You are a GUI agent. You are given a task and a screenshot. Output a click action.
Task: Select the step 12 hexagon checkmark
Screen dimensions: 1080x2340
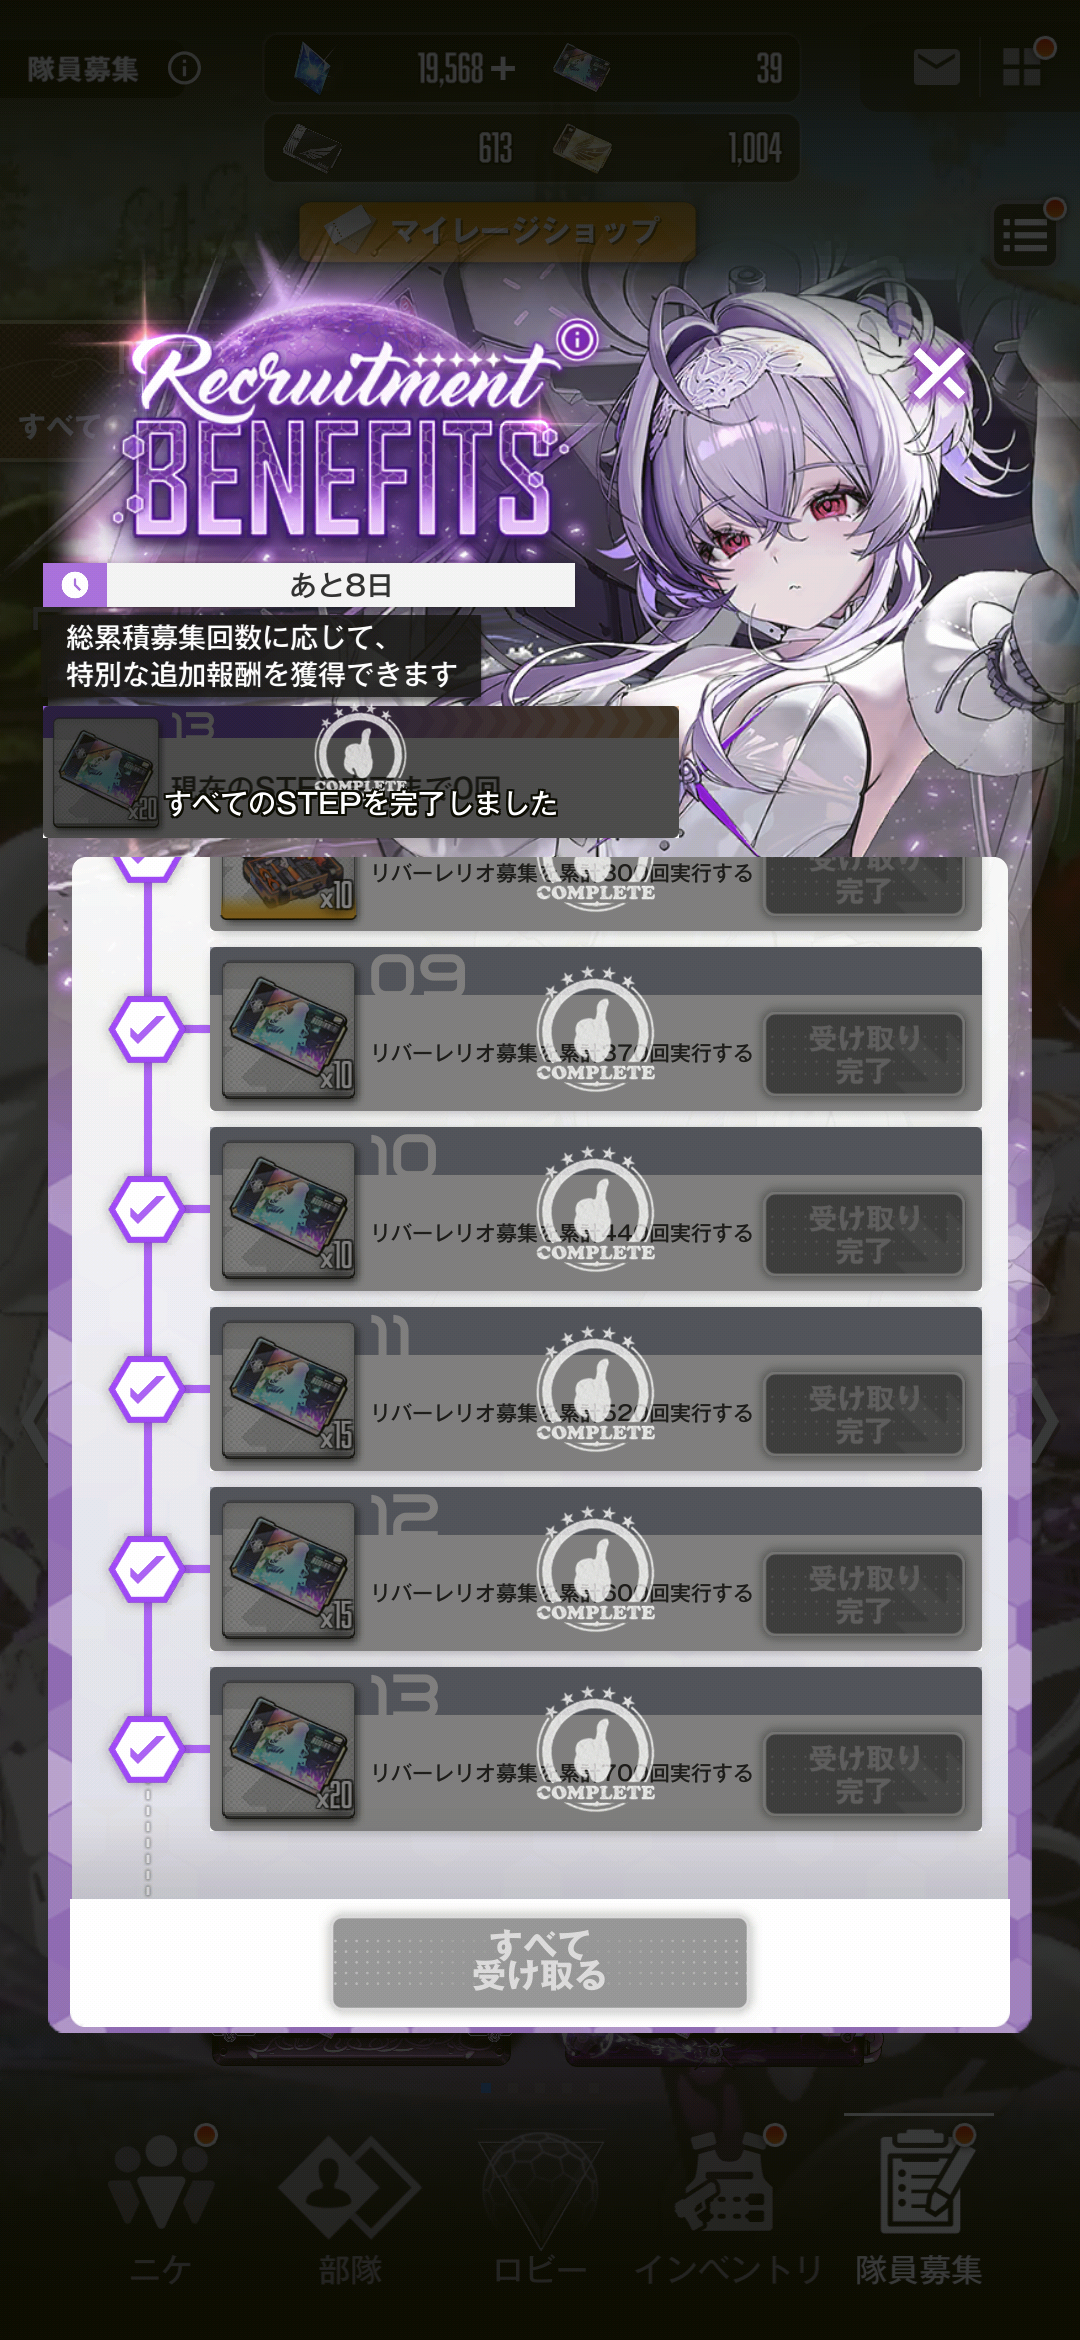(147, 1568)
